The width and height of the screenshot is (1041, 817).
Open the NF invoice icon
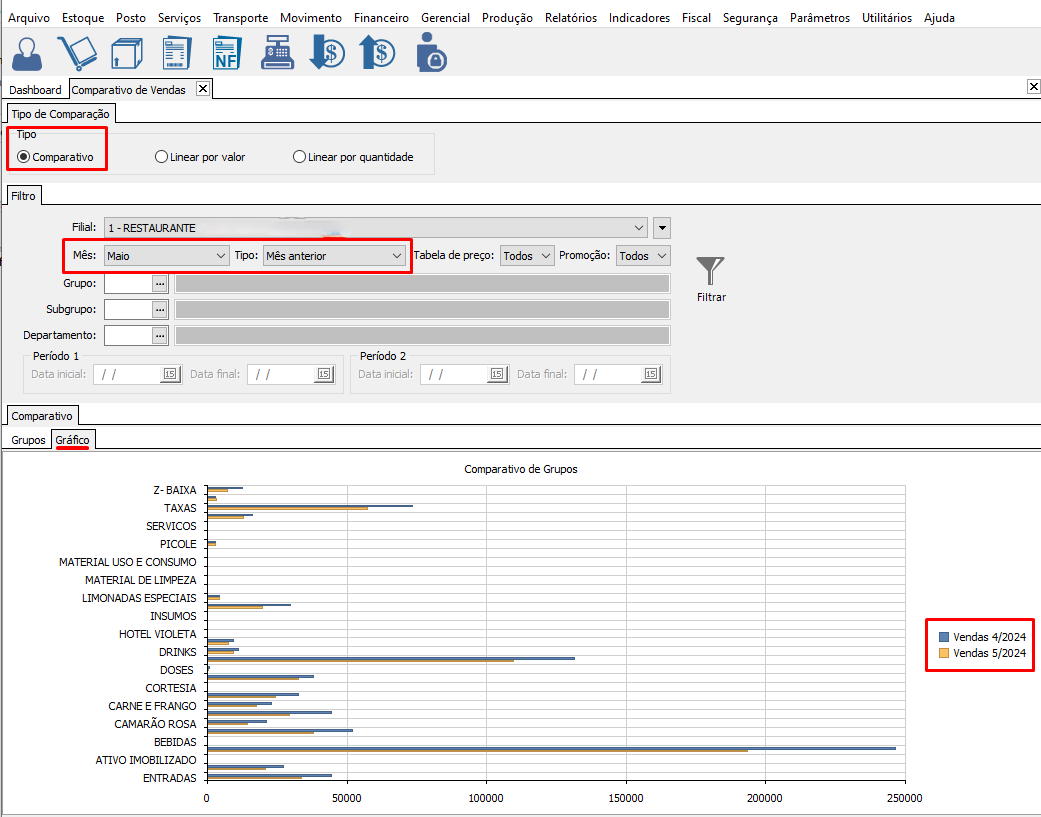227,53
